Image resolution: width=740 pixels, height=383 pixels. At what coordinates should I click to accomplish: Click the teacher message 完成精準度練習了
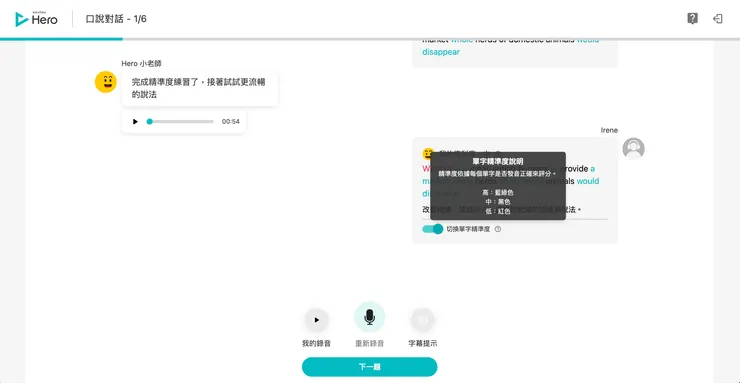click(x=199, y=88)
